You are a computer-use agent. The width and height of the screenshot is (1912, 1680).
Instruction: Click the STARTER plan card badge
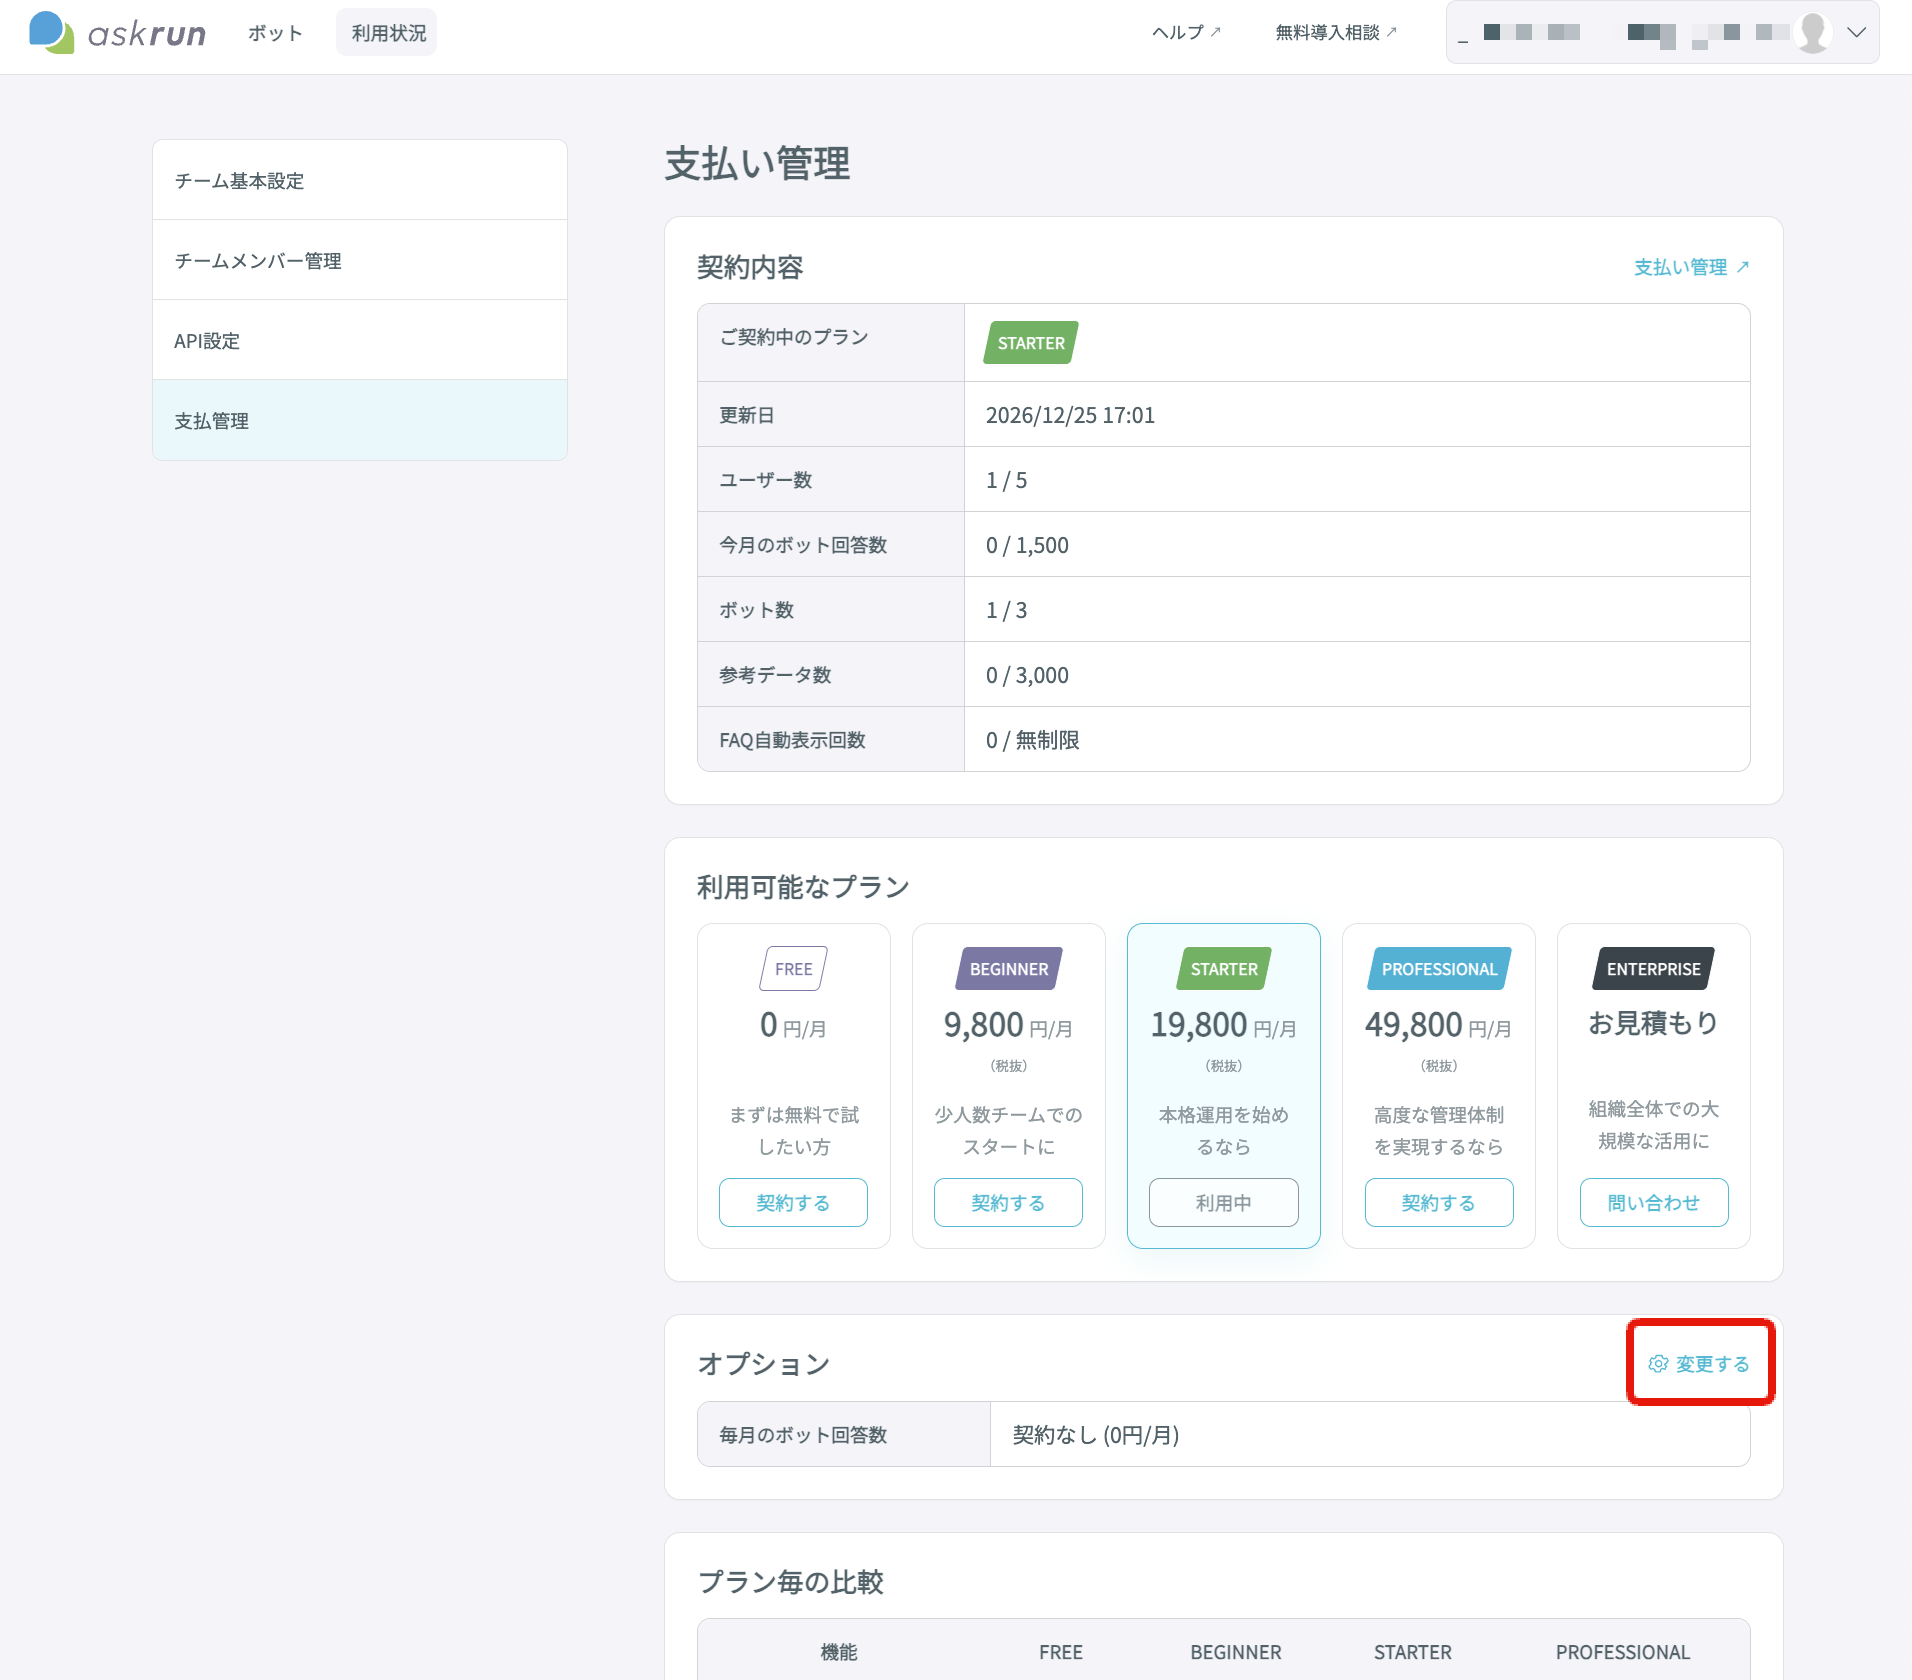[1223, 969]
